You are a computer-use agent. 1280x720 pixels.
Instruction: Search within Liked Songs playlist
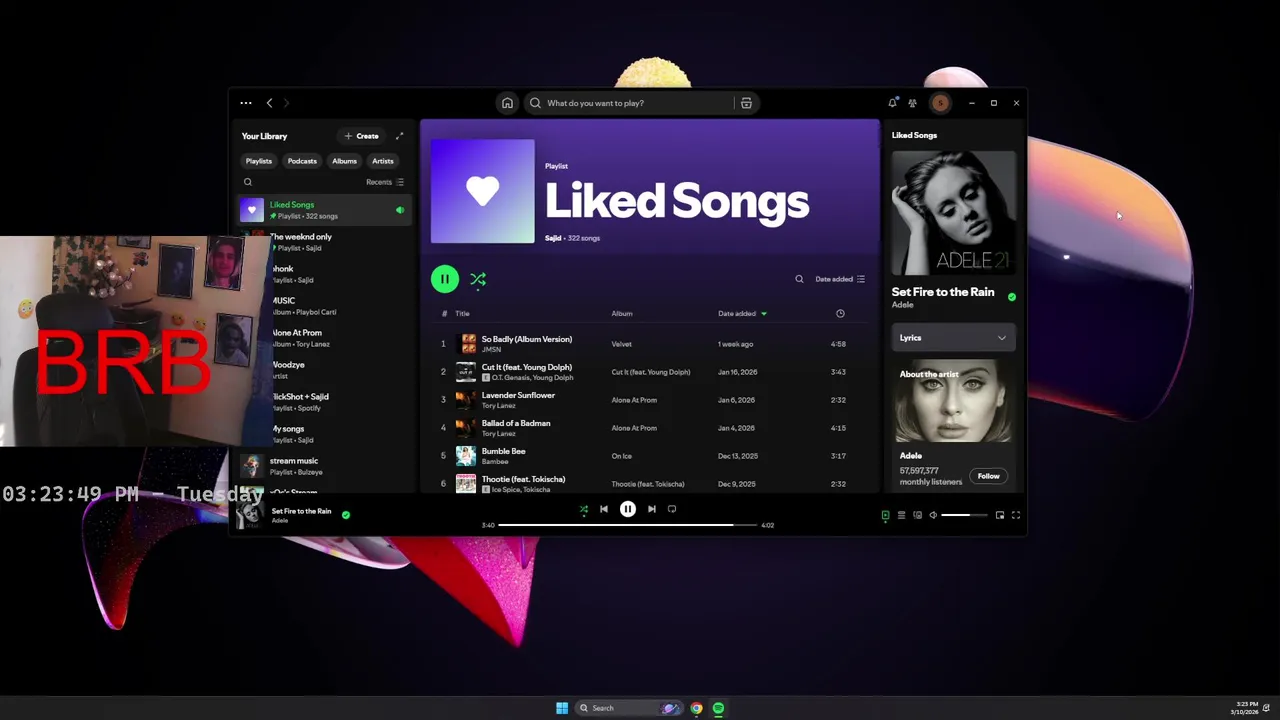[x=799, y=279]
